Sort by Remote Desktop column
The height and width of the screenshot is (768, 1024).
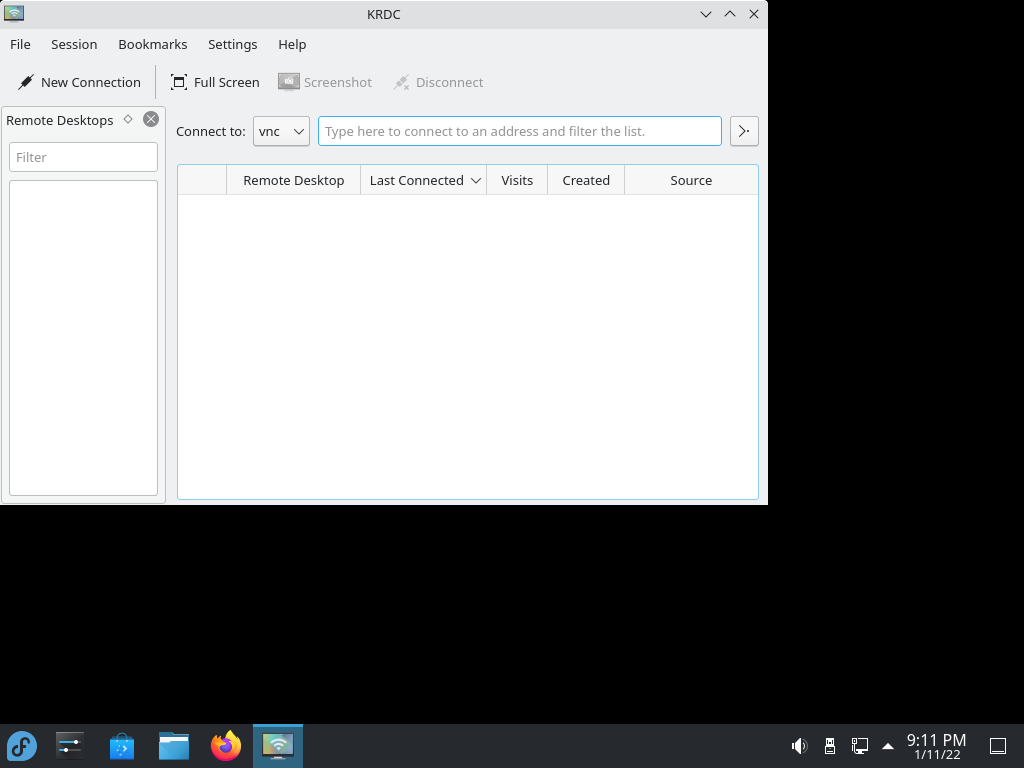tap(294, 180)
